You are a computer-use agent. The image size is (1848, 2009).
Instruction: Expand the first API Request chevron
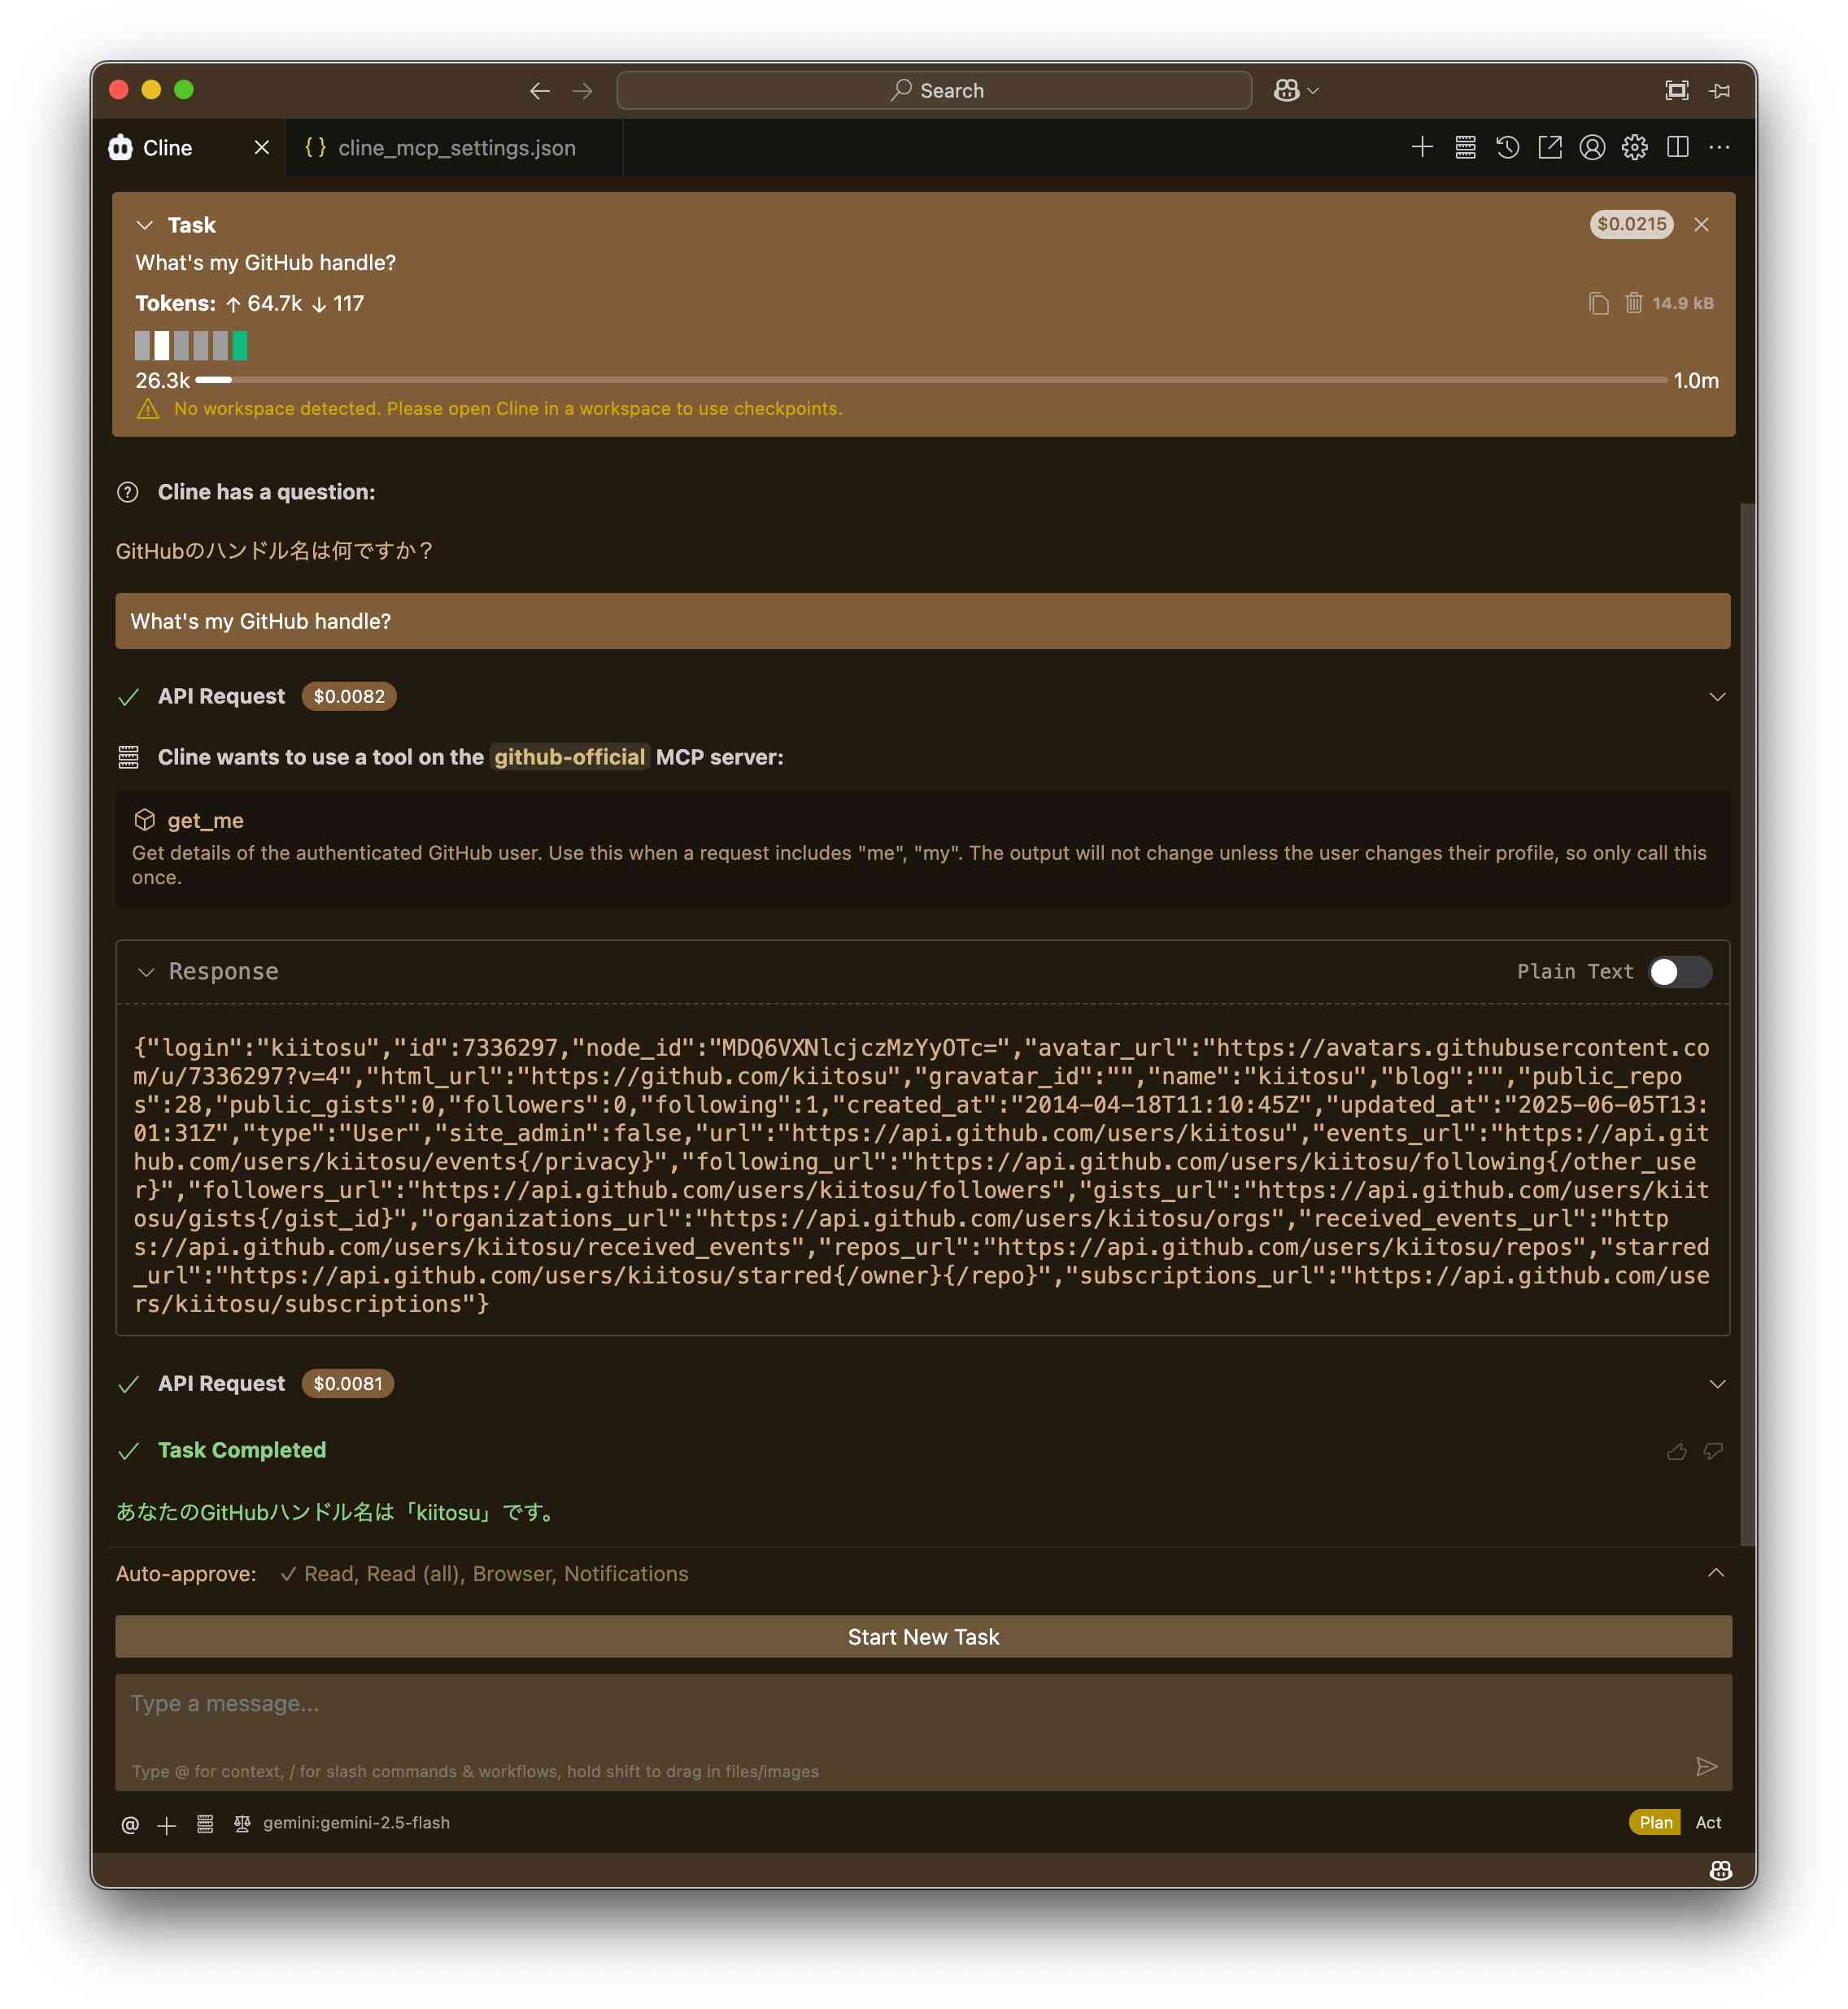tap(1717, 697)
